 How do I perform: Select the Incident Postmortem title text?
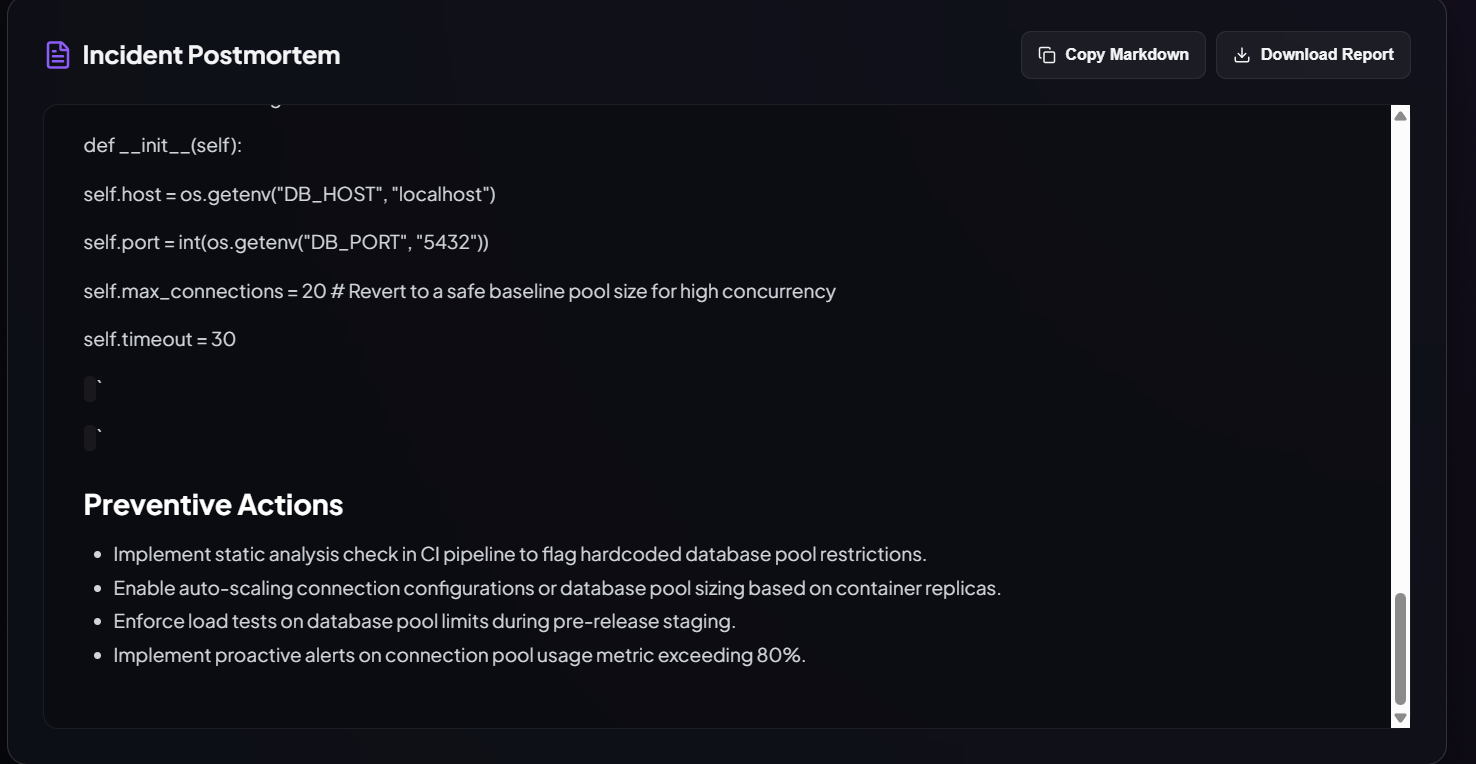coord(211,55)
